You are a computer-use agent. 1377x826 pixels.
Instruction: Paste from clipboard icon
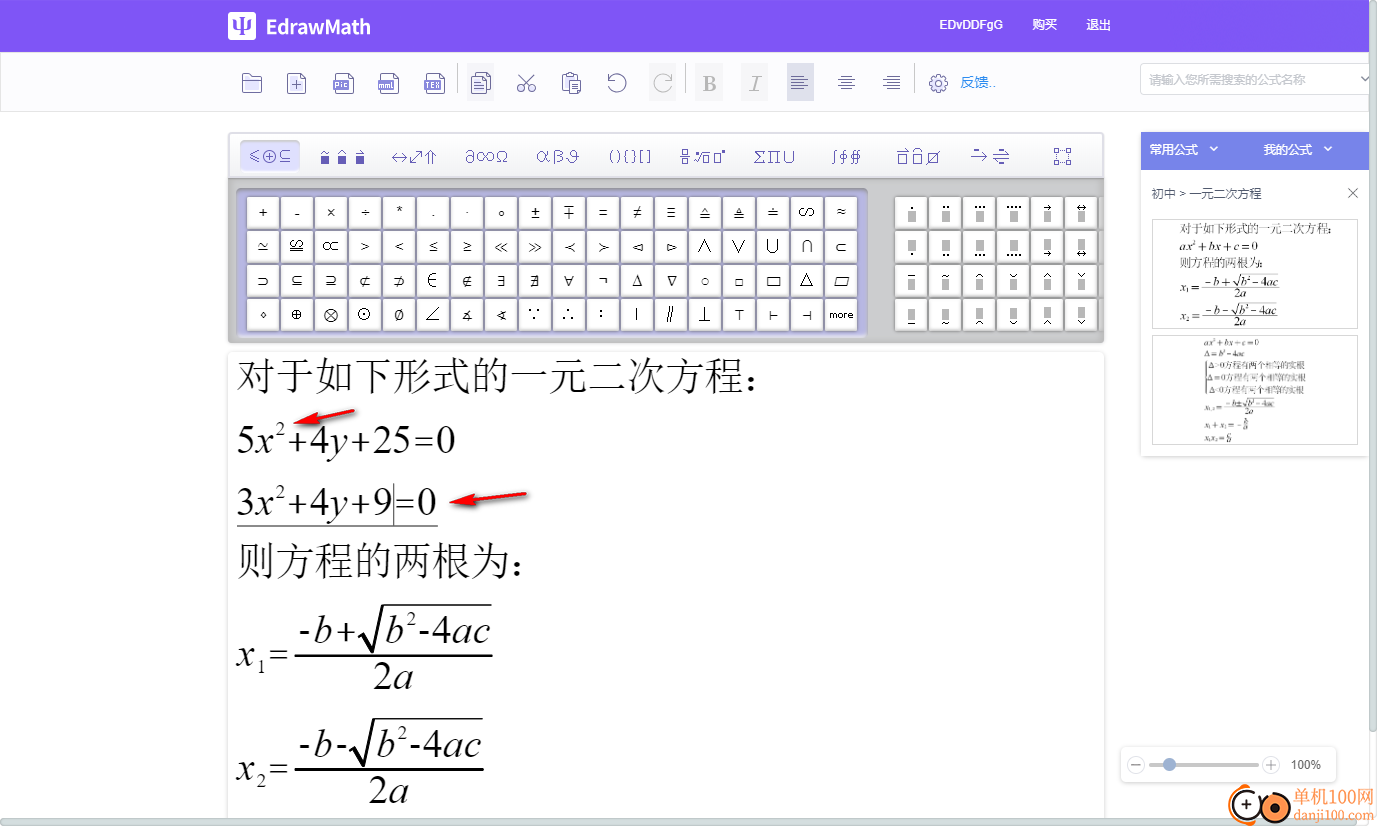(x=572, y=83)
